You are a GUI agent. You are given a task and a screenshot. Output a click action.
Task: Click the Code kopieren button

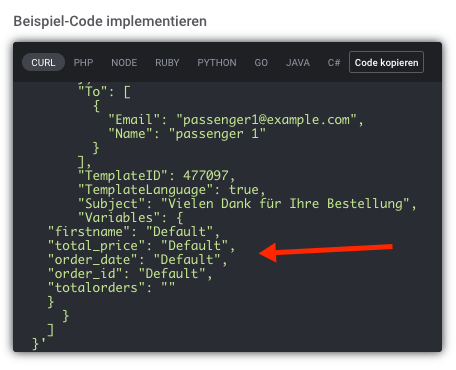386,62
